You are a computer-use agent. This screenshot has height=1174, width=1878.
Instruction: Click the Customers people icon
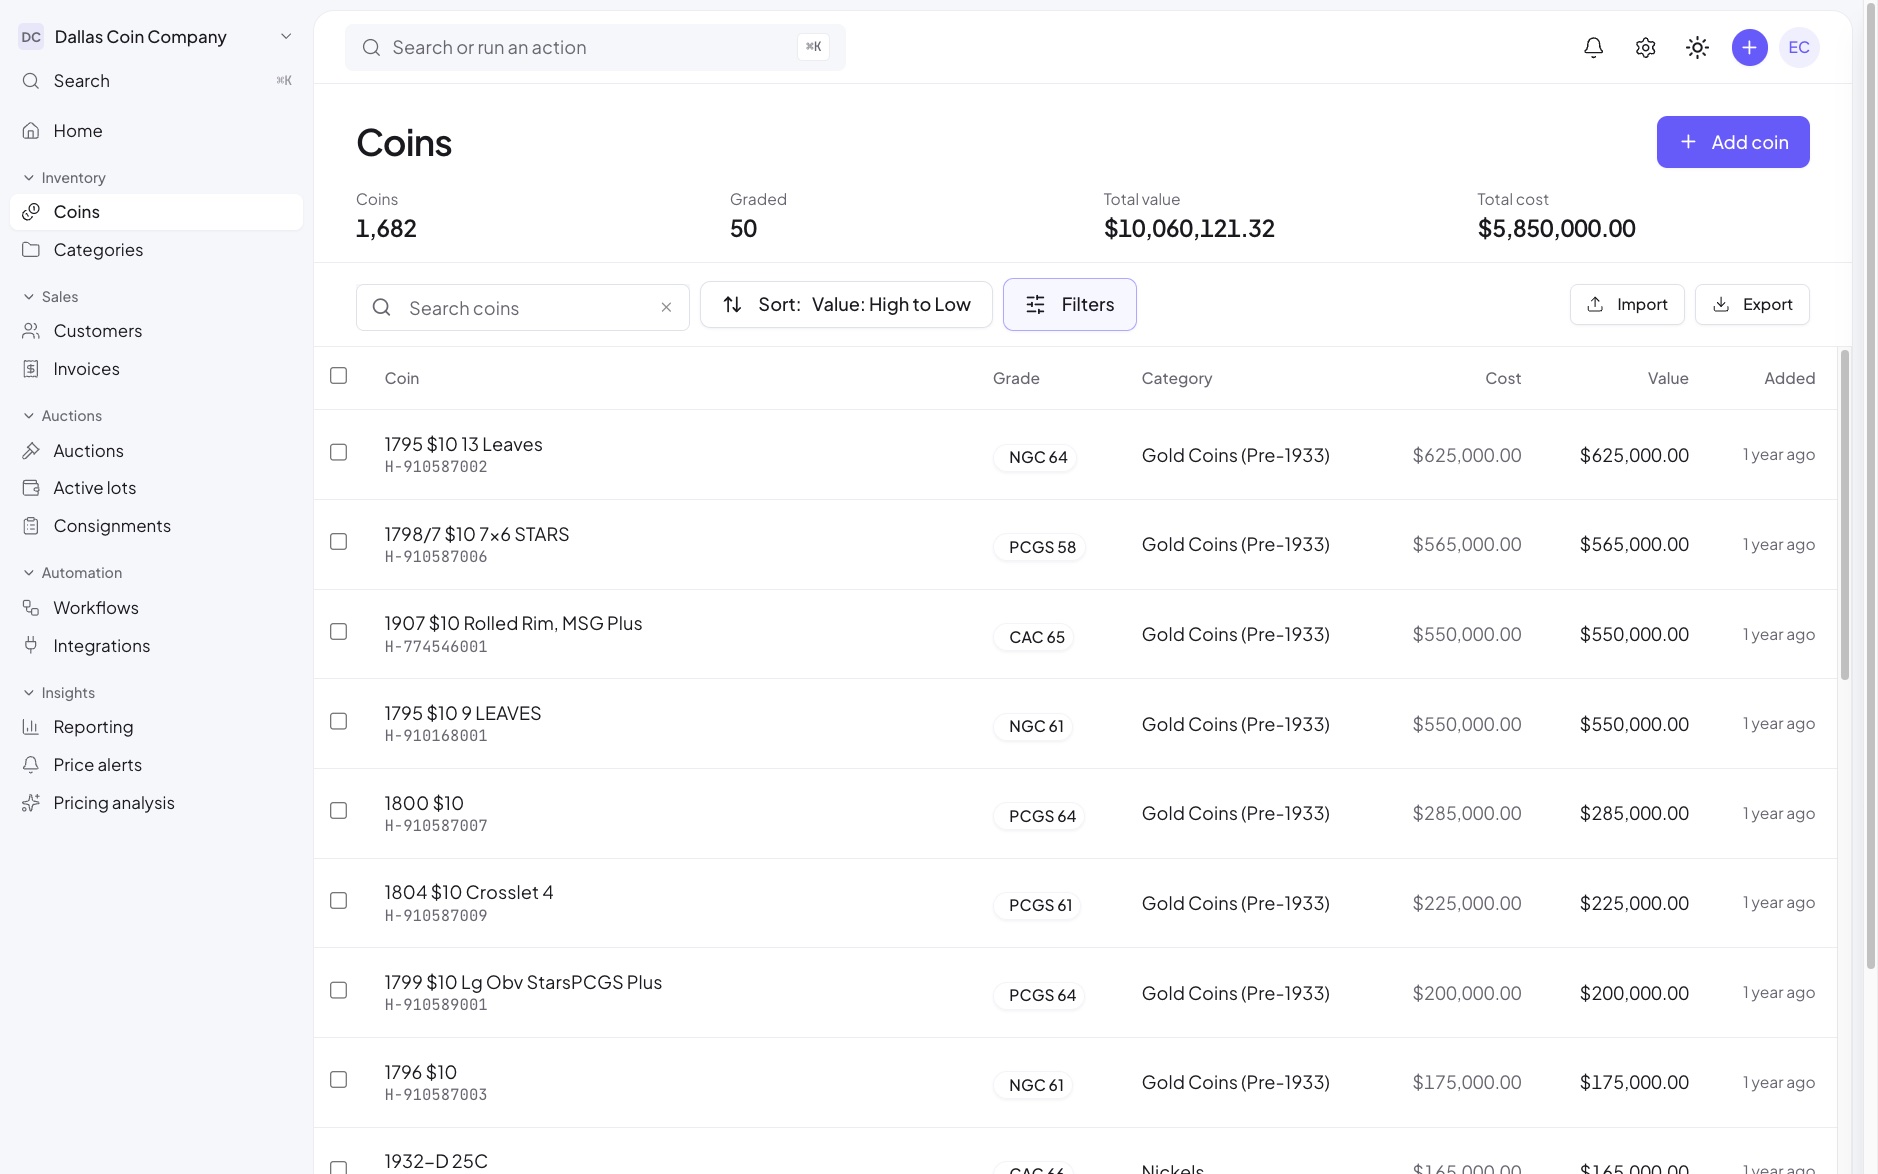pyautogui.click(x=31, y=331)
